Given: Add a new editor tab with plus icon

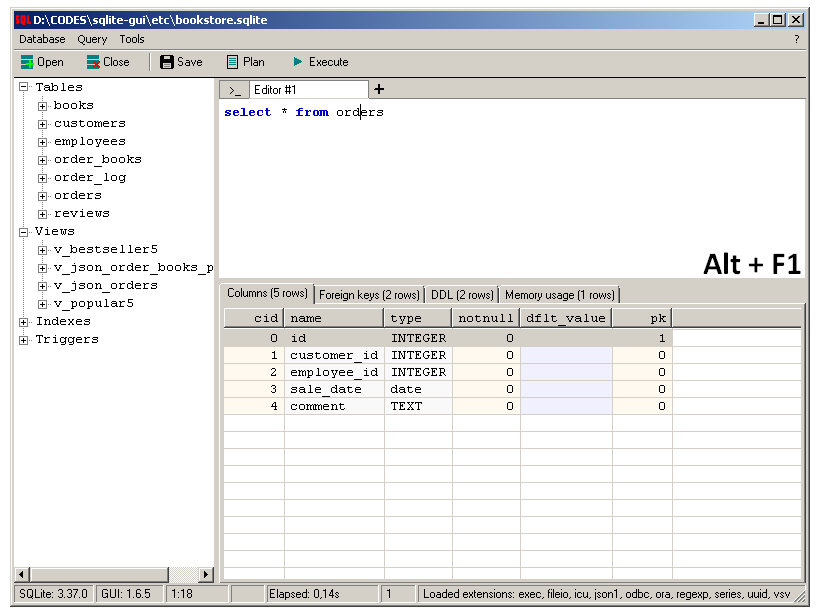Looking at the screenshot, I should point(378,88).
